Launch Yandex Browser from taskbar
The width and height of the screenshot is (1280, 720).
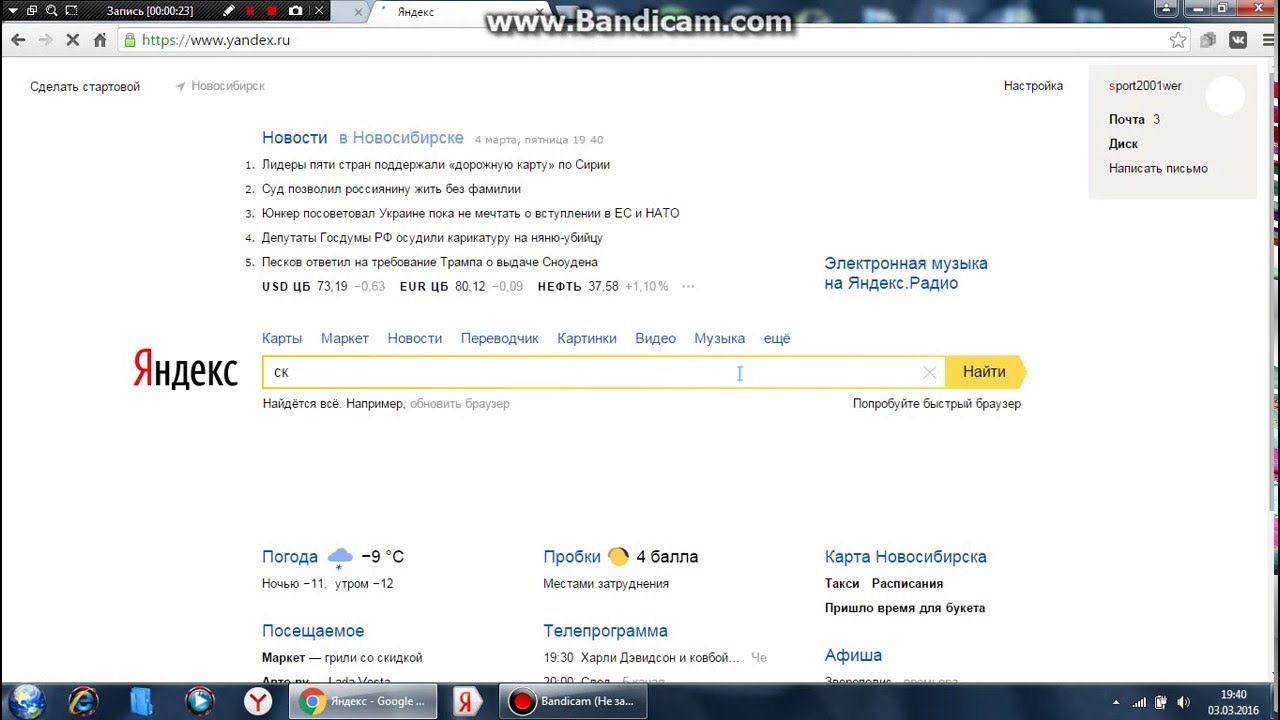click(x=259, y=702)
